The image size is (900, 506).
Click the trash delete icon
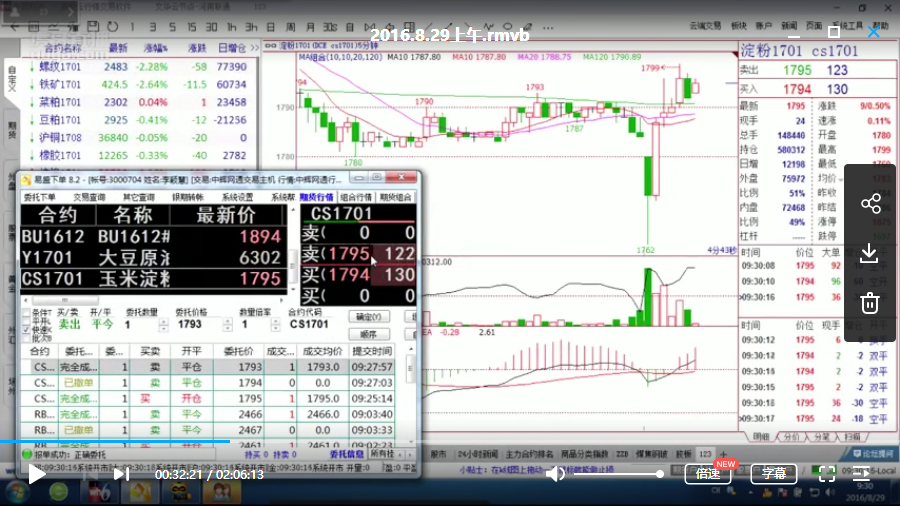(870, 302)
